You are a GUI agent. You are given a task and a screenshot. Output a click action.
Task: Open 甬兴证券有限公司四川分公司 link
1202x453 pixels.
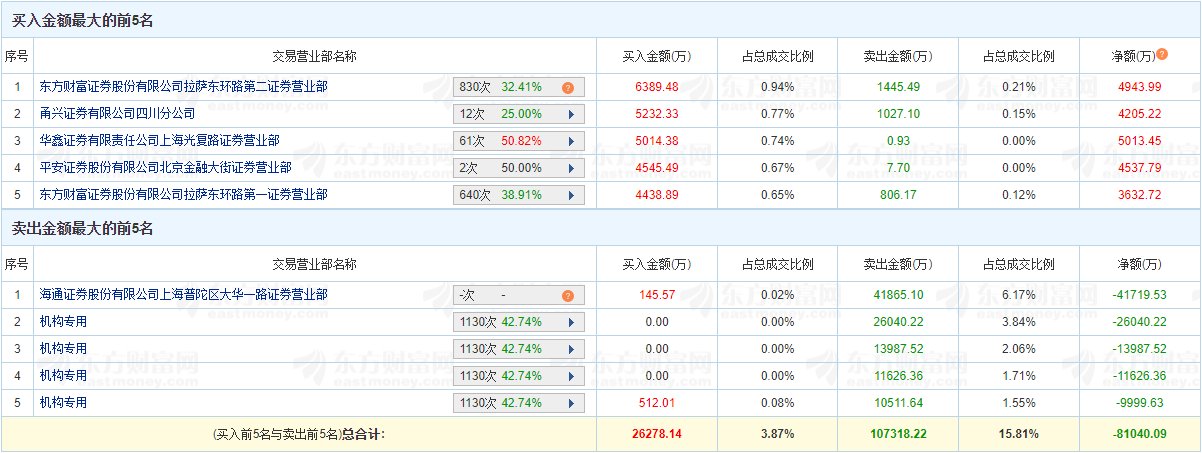[118, 114]
